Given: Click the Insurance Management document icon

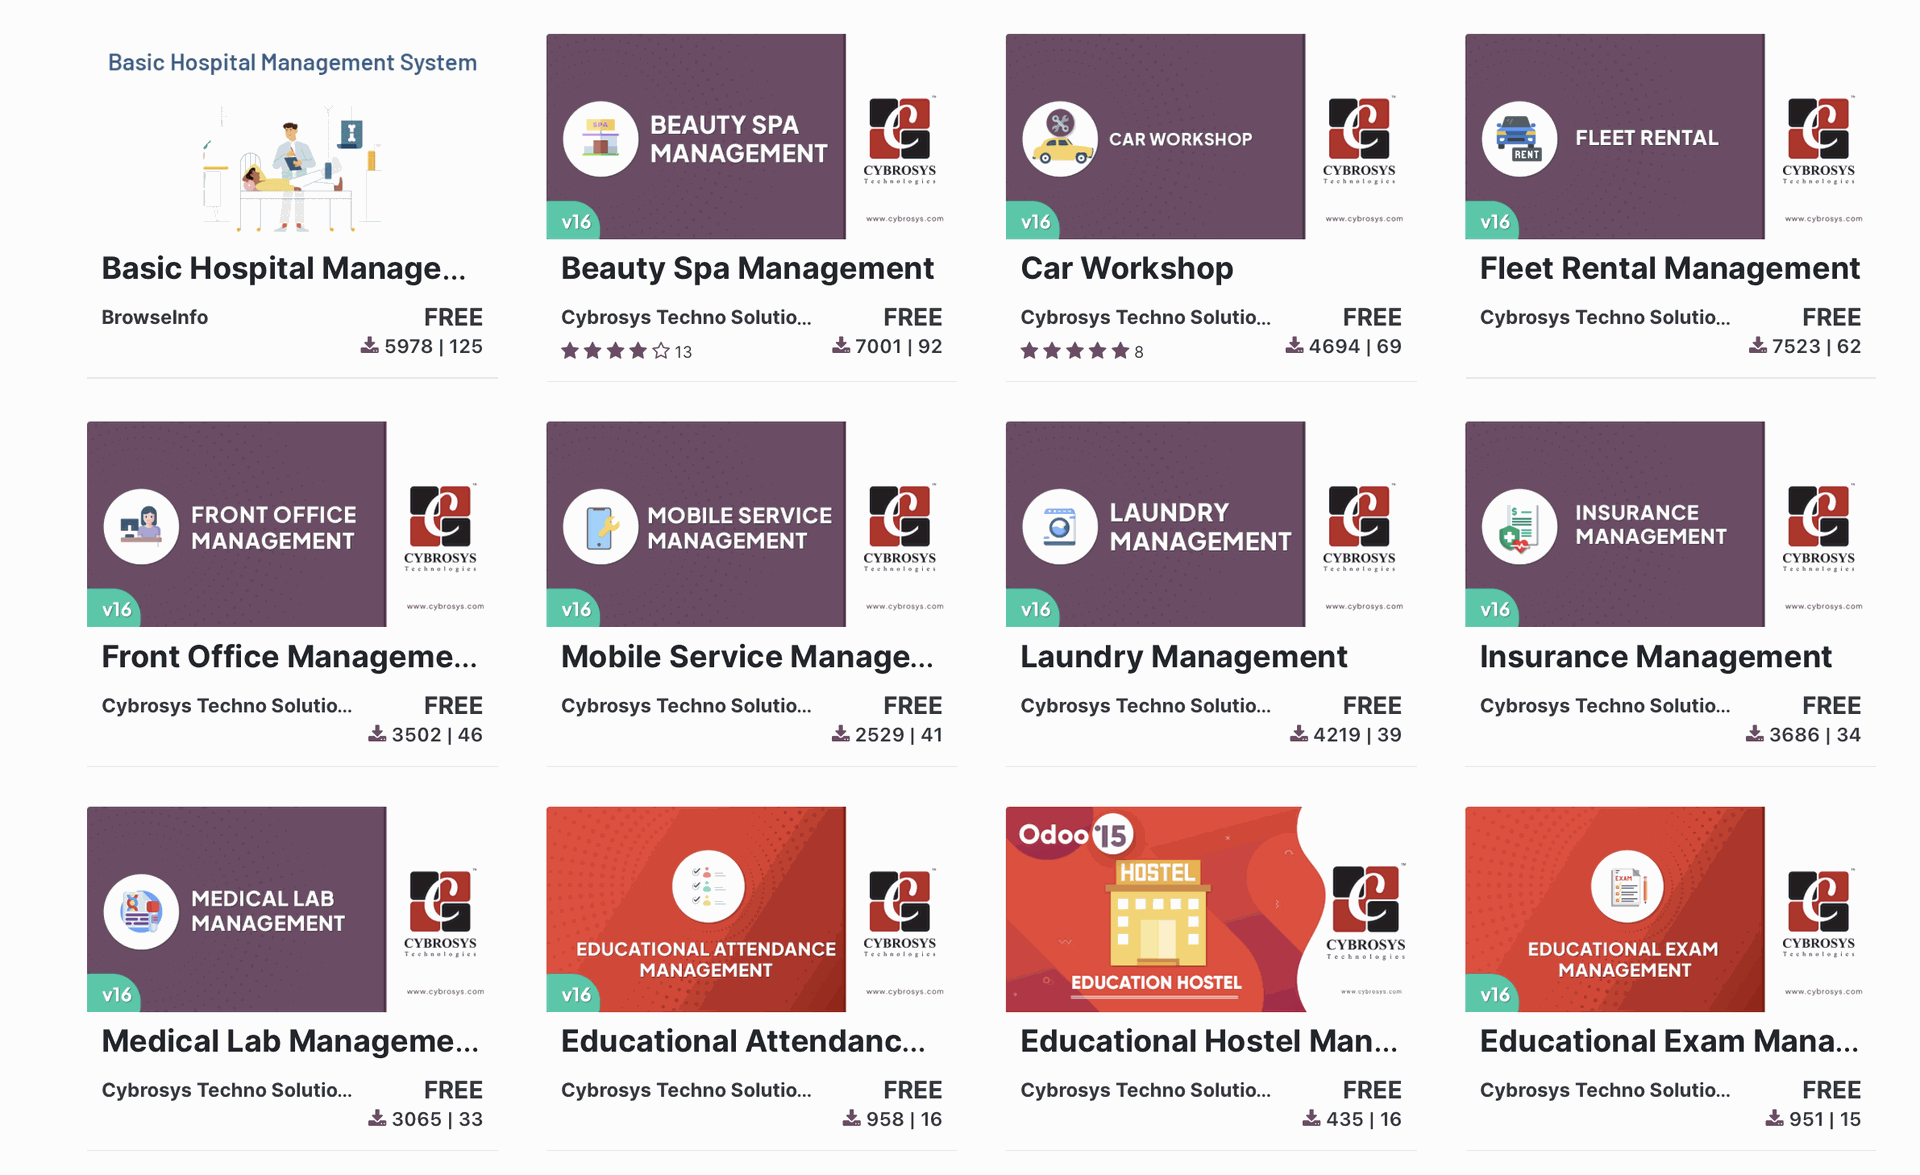Looking at the screenshot, I should click(x=1519, y=527).
